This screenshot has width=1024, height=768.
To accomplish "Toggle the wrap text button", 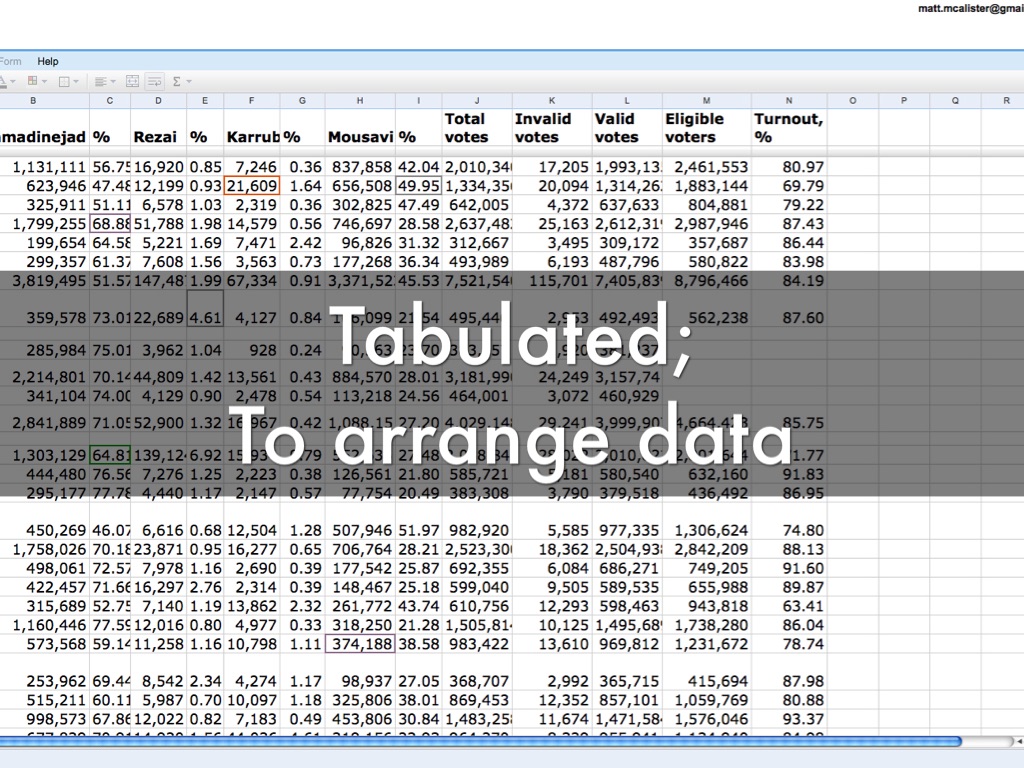I will tap(155, 81).
